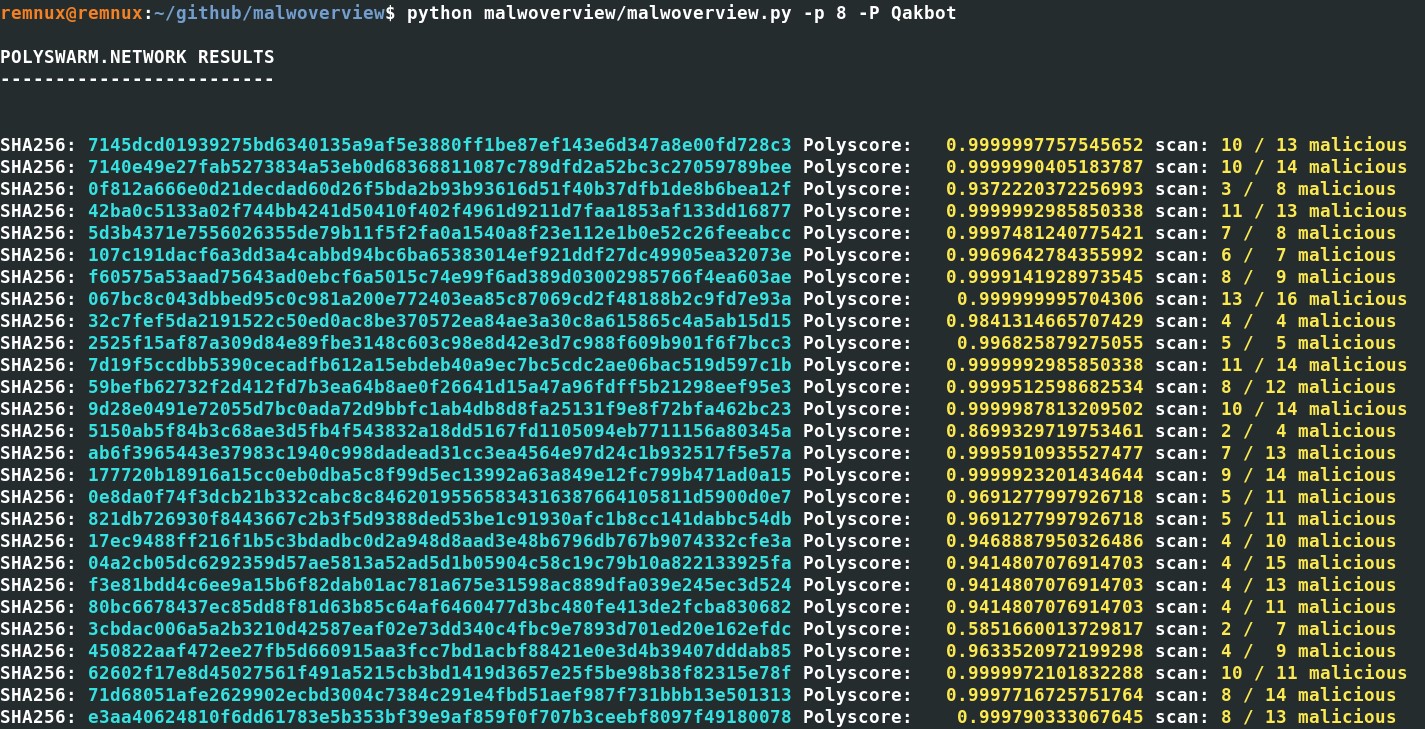
Task: Click the python malwoverview.py command text
Action: (x=681, y=13)
